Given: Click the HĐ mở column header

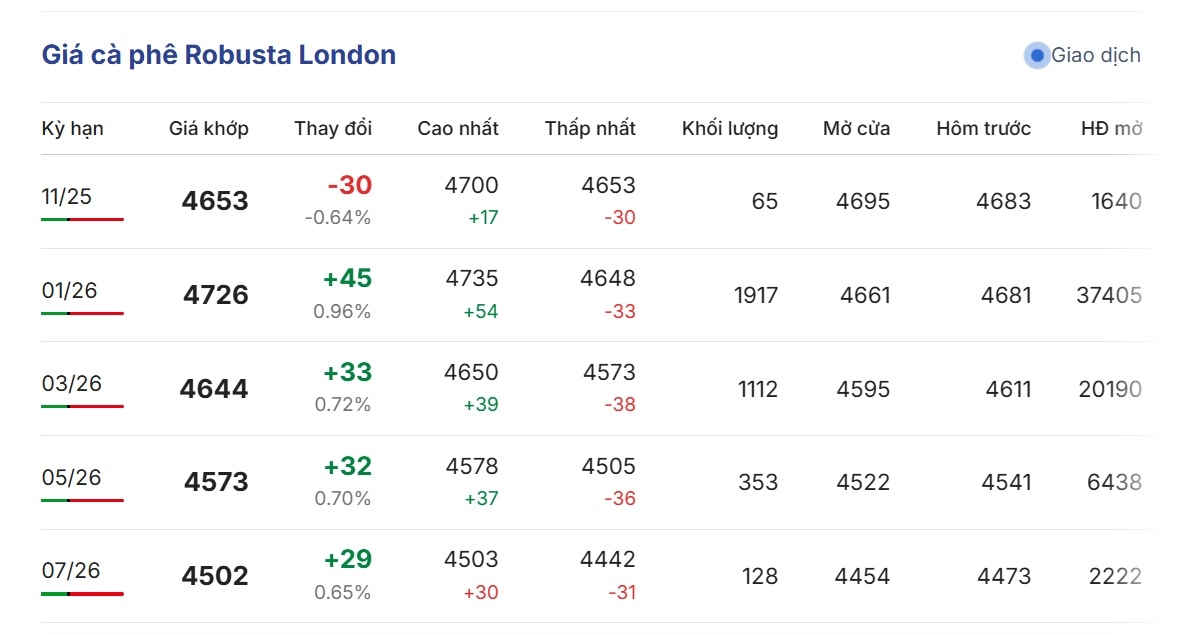Looking at the screenshot, I should pyautogui.click(x=1111, y=129).
